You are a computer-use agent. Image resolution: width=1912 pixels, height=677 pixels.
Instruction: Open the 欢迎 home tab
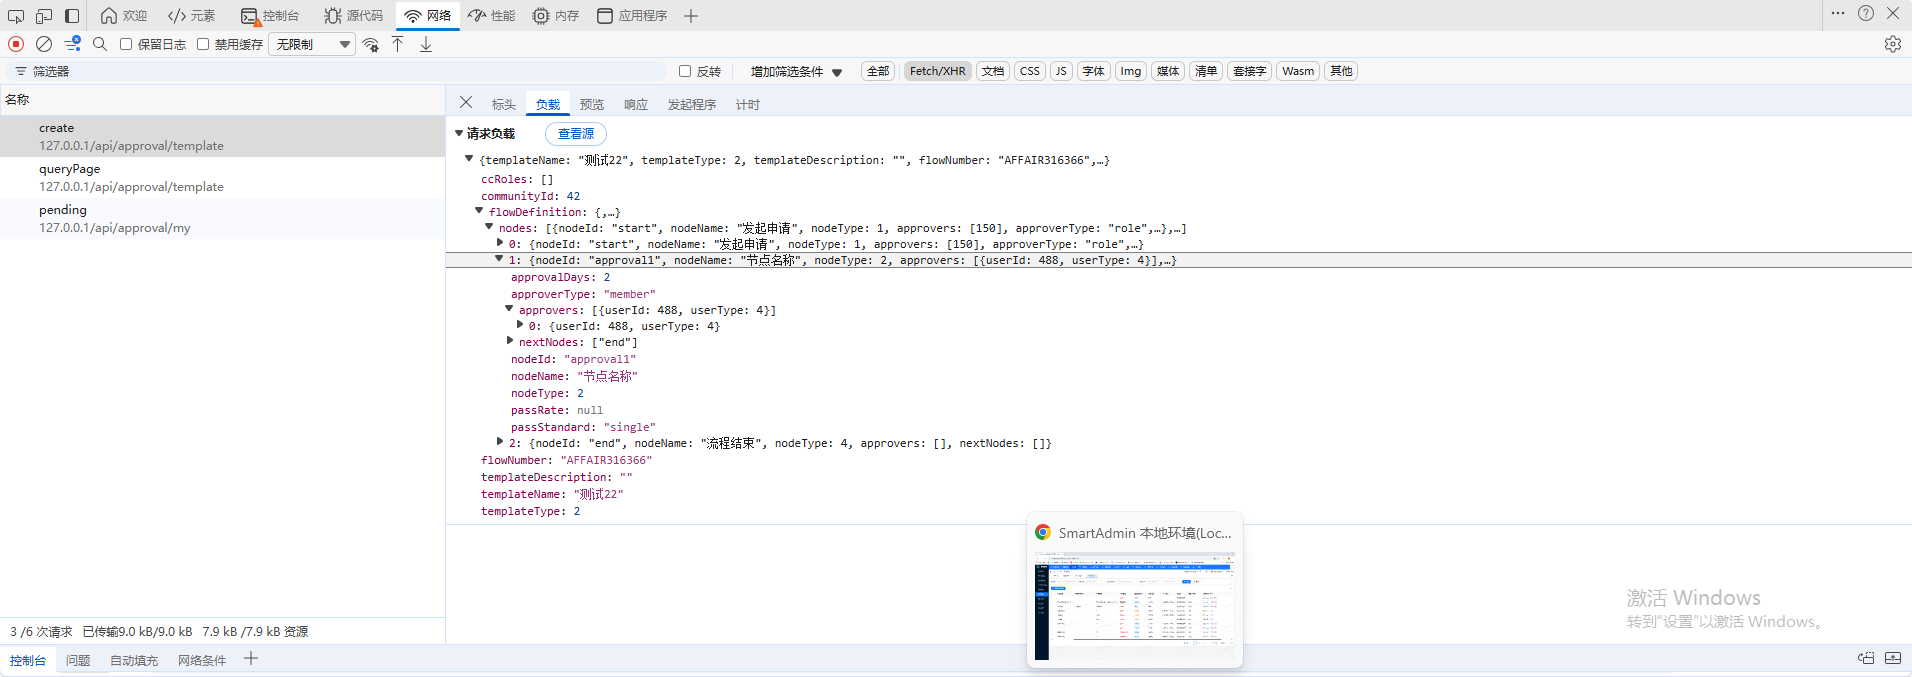(x=124, y=16)
